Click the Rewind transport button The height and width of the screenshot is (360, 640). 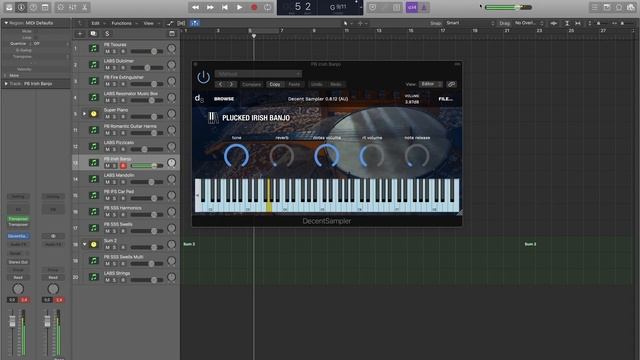click(x=196, y=7)
